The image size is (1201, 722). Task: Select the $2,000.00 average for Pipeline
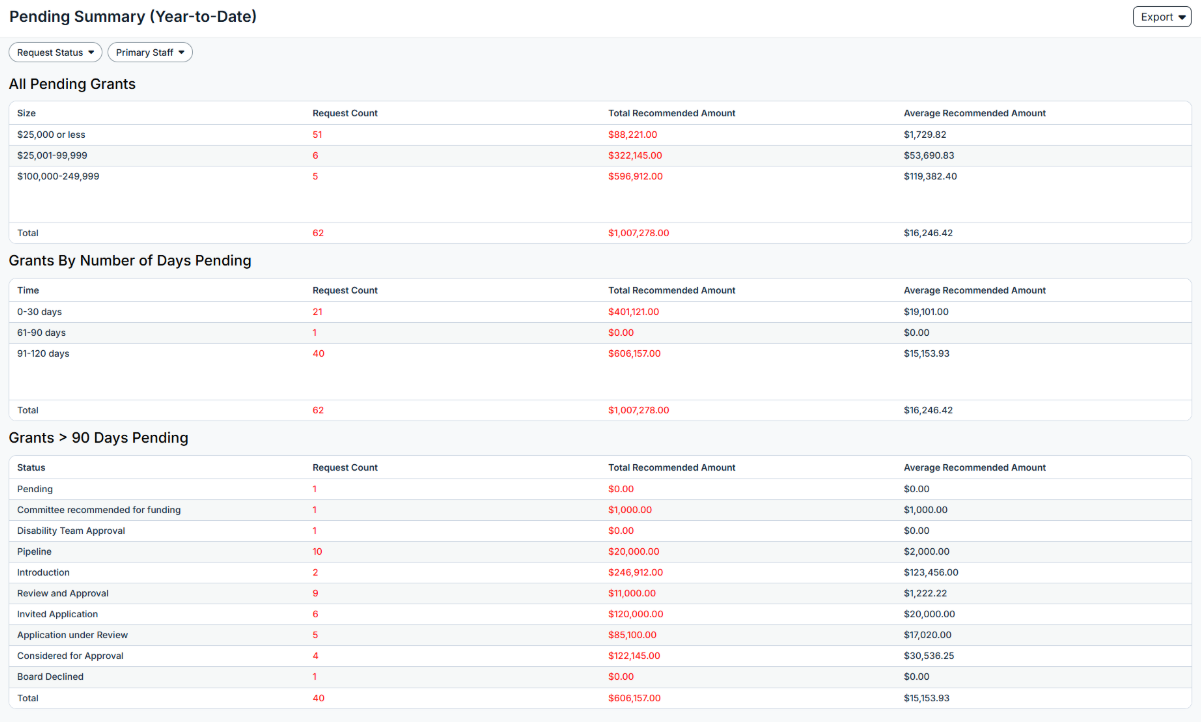click(x=927, y=552)
